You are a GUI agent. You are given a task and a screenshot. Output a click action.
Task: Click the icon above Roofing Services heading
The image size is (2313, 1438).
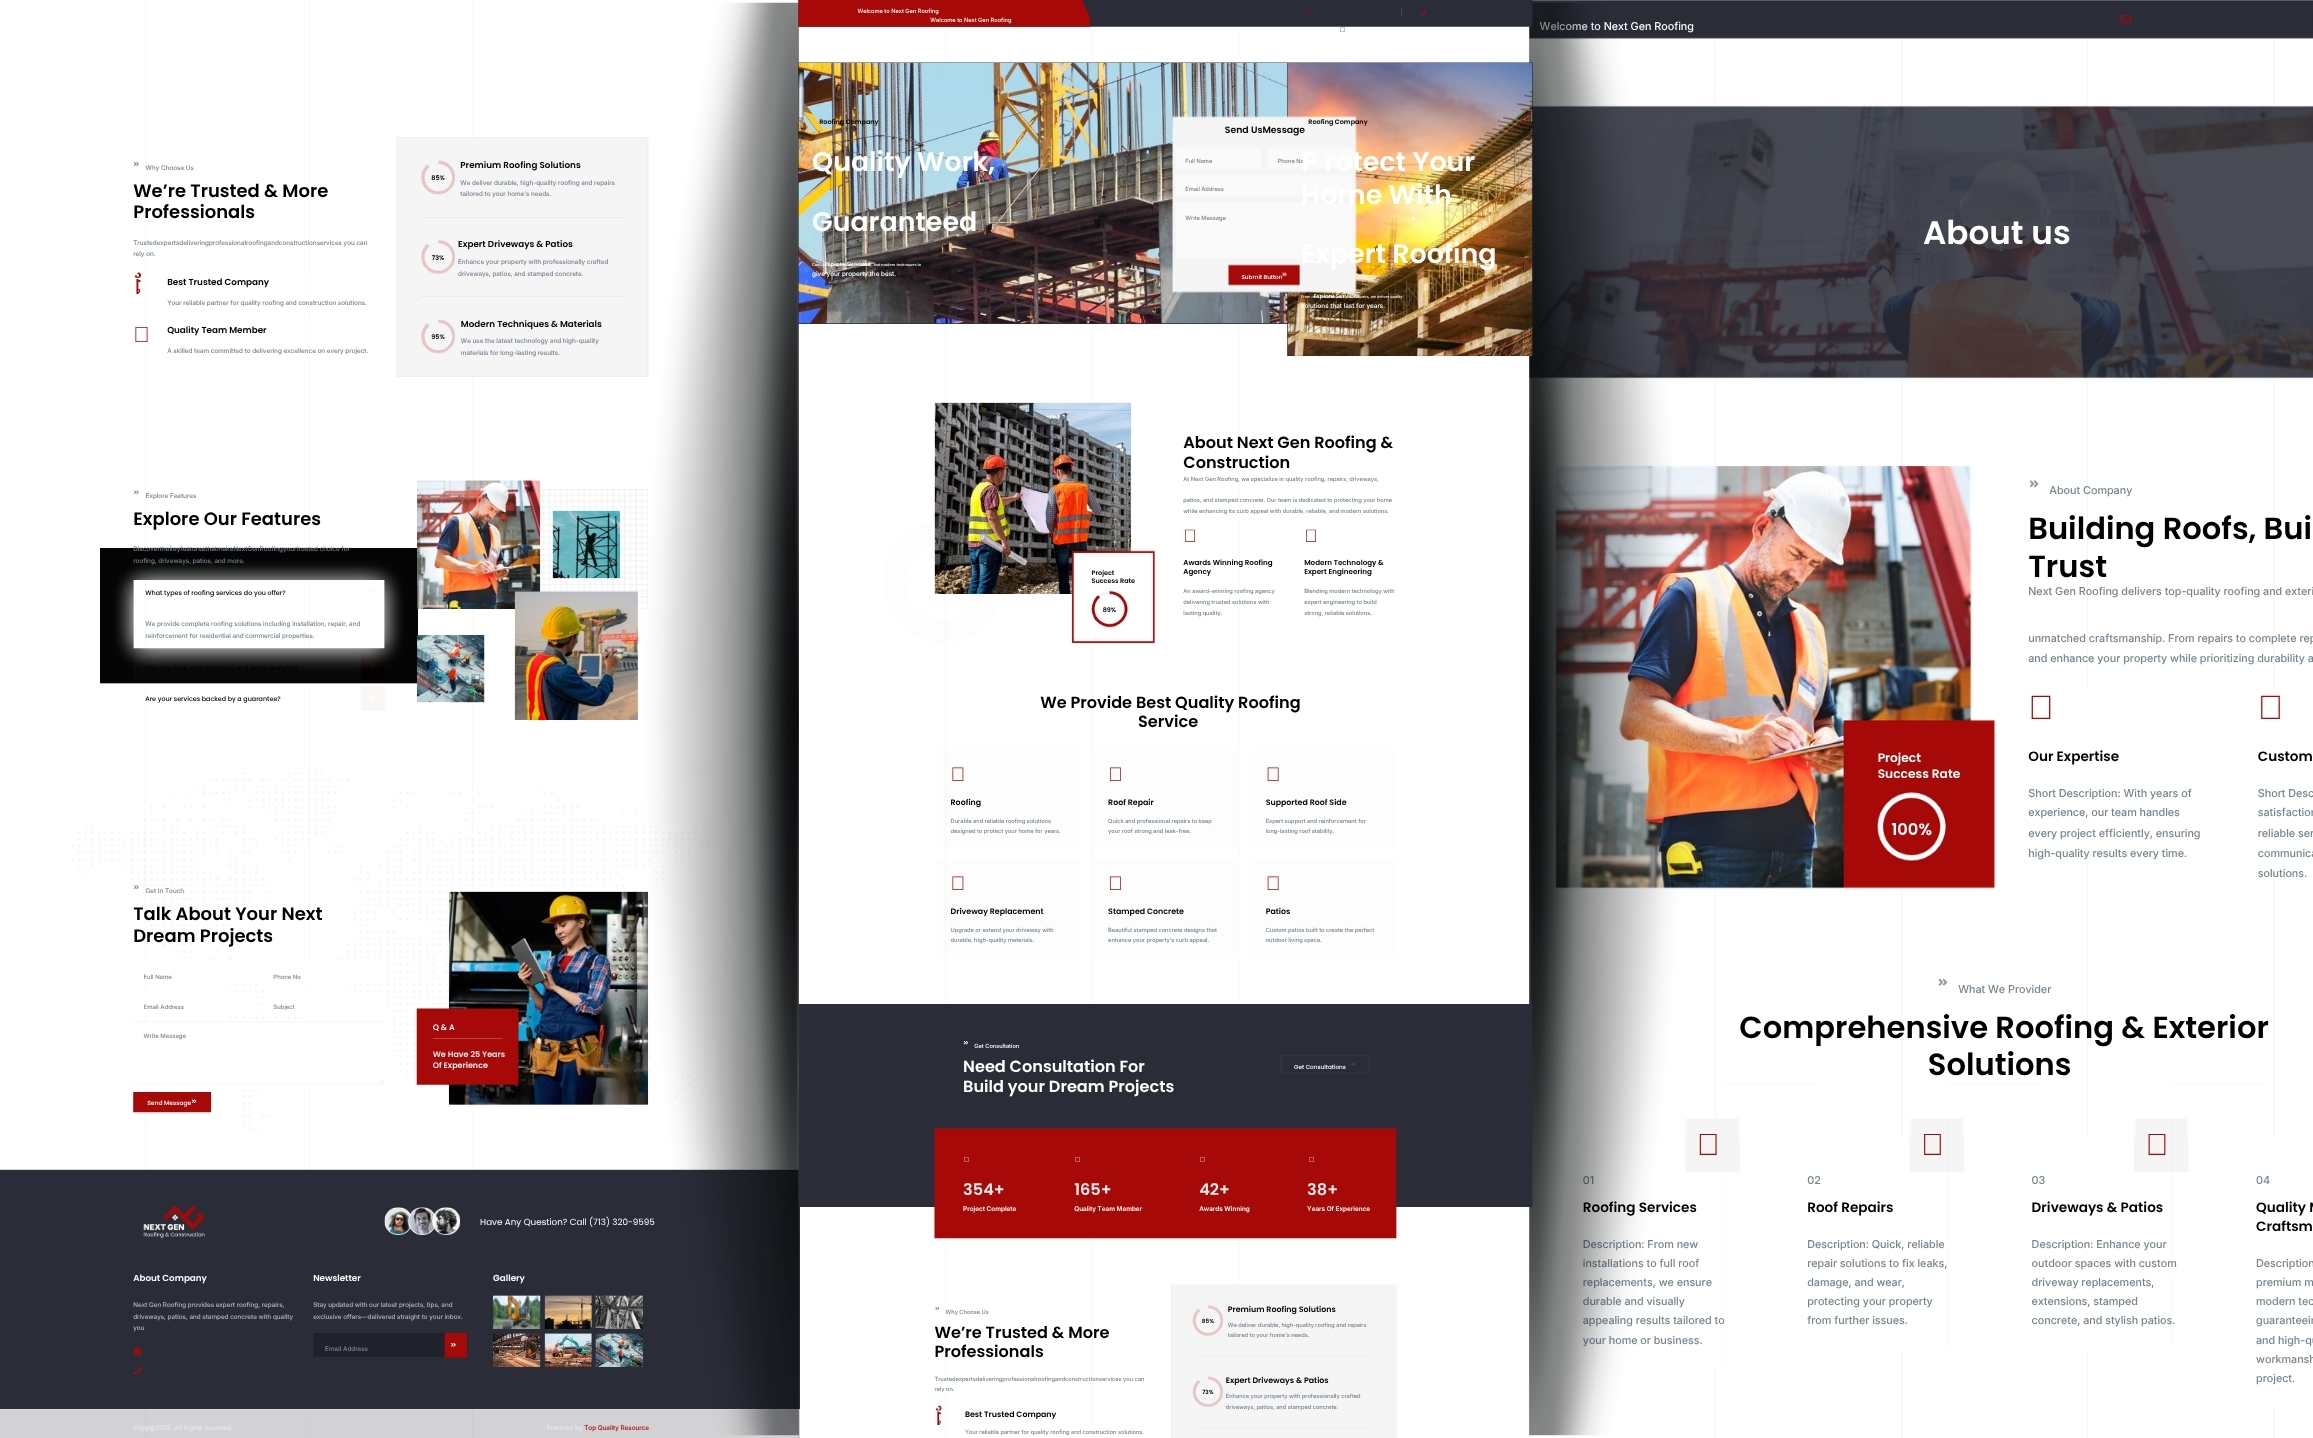pyautogui.click(x=1708, y=1144)
